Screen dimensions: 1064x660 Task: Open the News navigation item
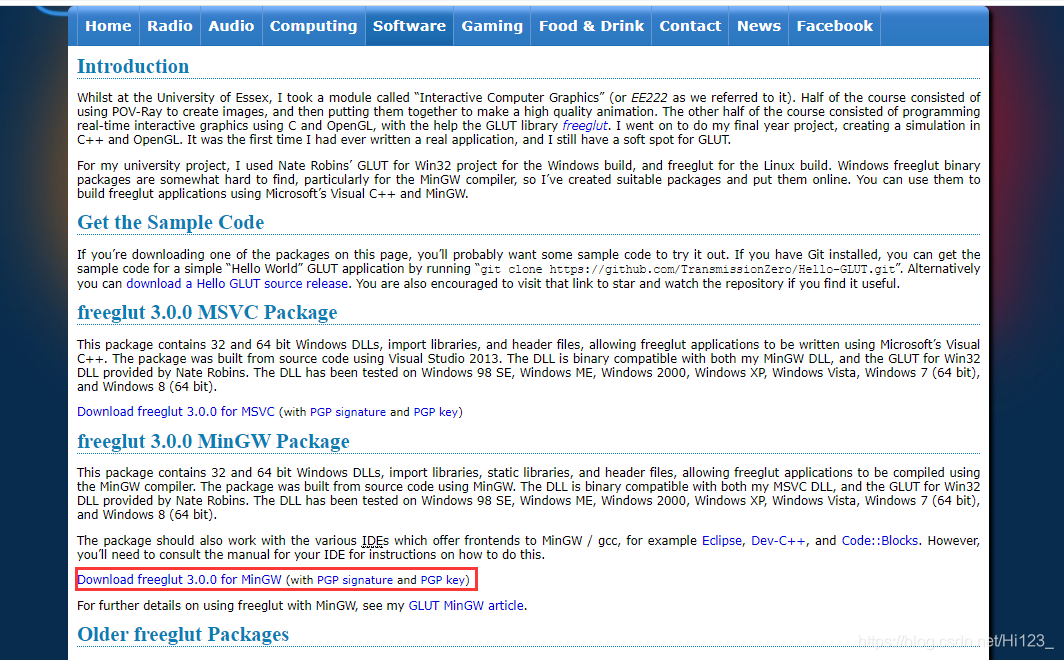[759, 26]
